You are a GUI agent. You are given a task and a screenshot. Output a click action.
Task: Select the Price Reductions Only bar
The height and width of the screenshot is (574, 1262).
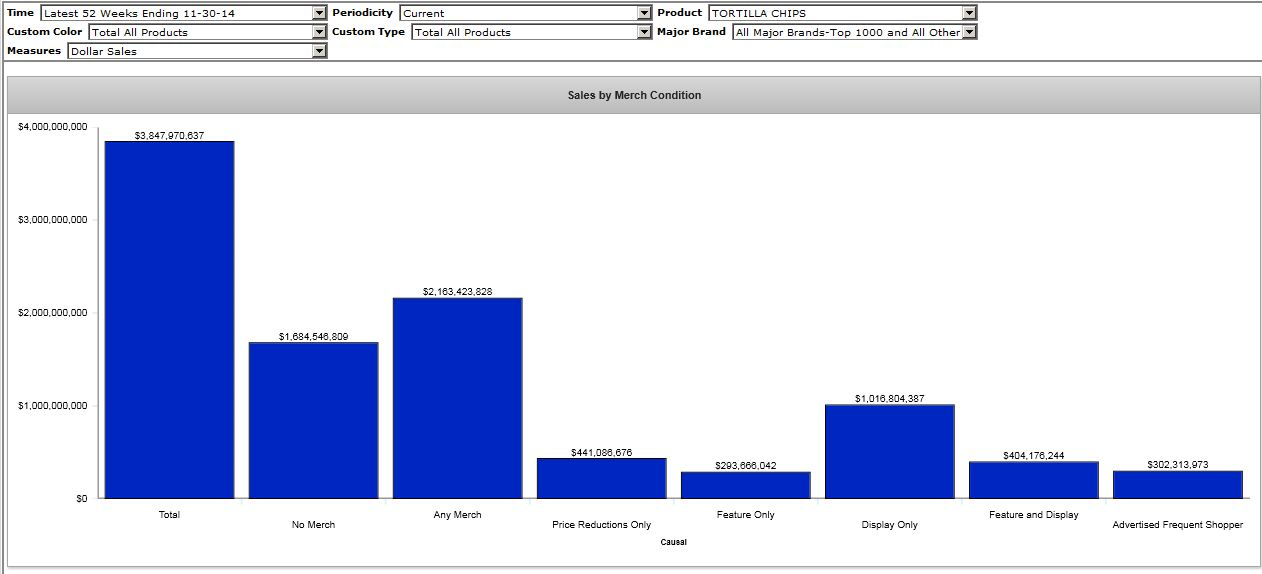click(x=601, y=478)
